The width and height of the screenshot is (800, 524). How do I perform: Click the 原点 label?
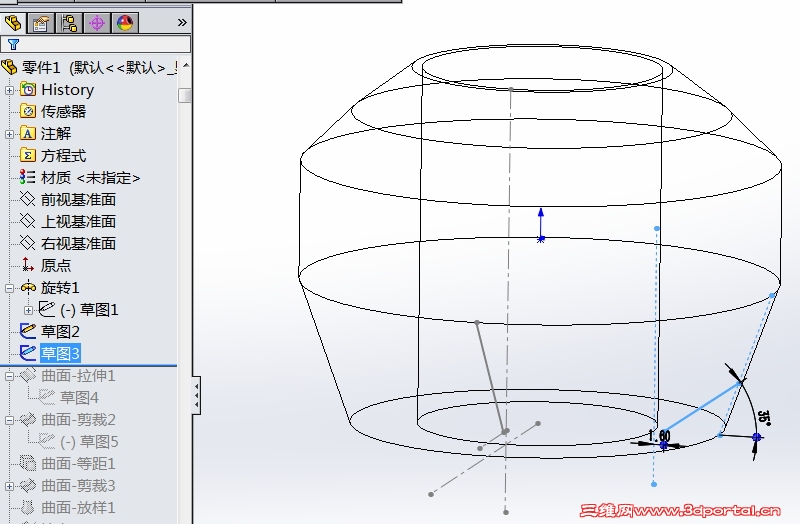point(56,265)
